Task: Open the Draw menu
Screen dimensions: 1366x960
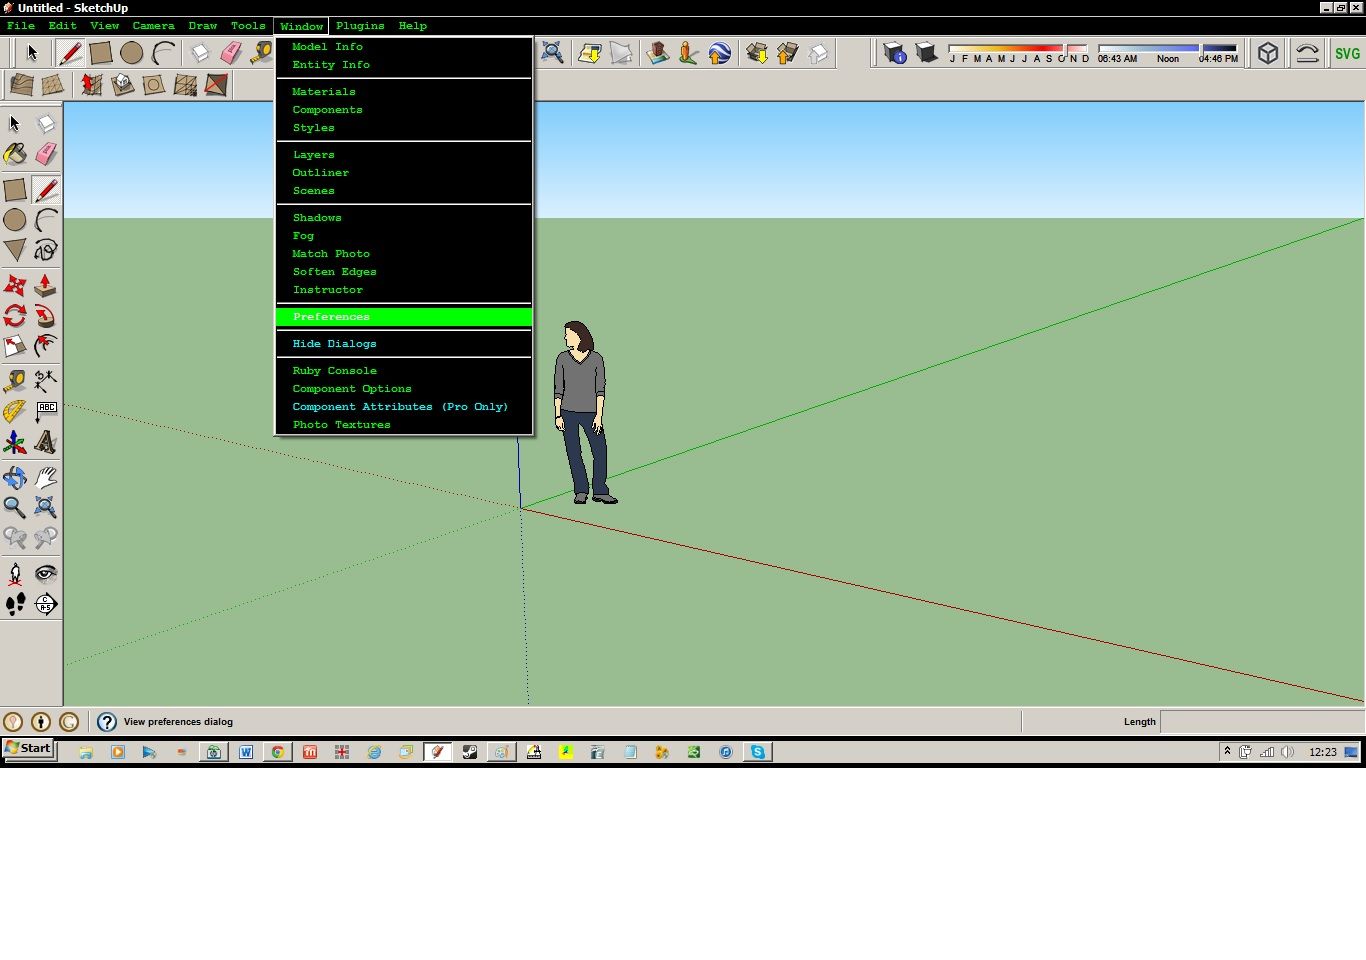Action: coord(202,26)
